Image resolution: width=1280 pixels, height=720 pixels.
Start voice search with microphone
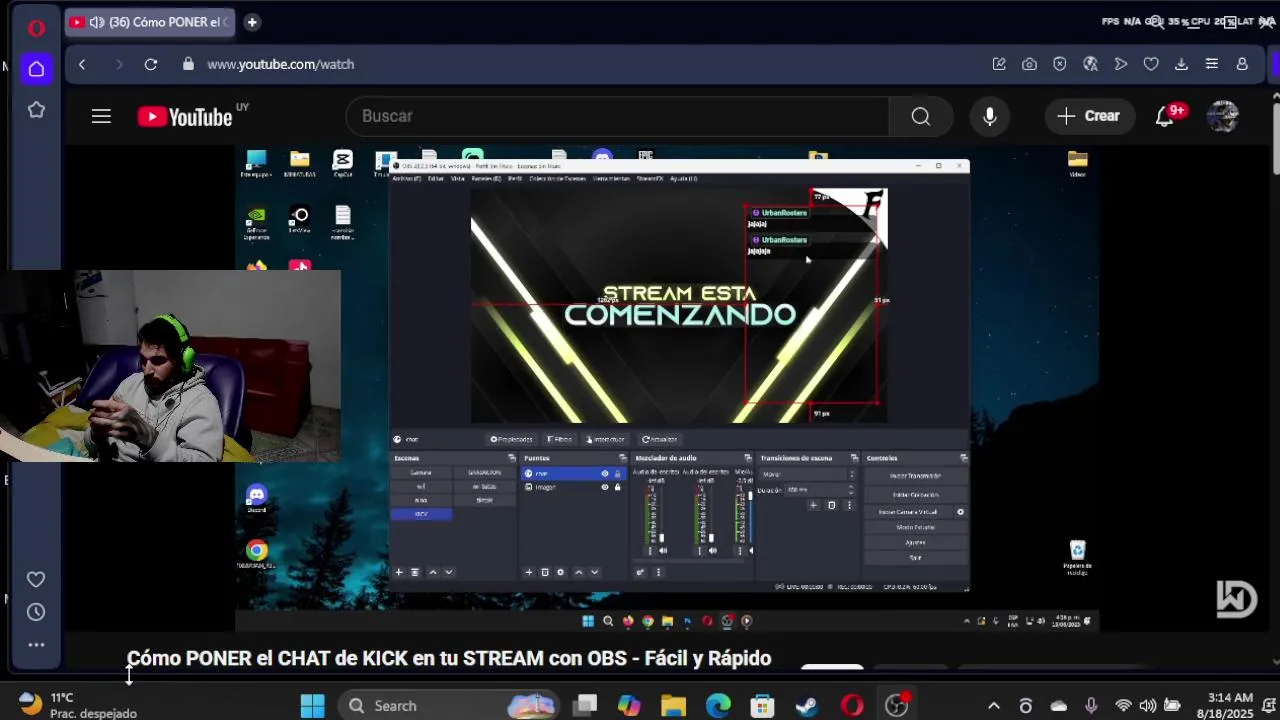pyautogui.click(x=989, y=116)
